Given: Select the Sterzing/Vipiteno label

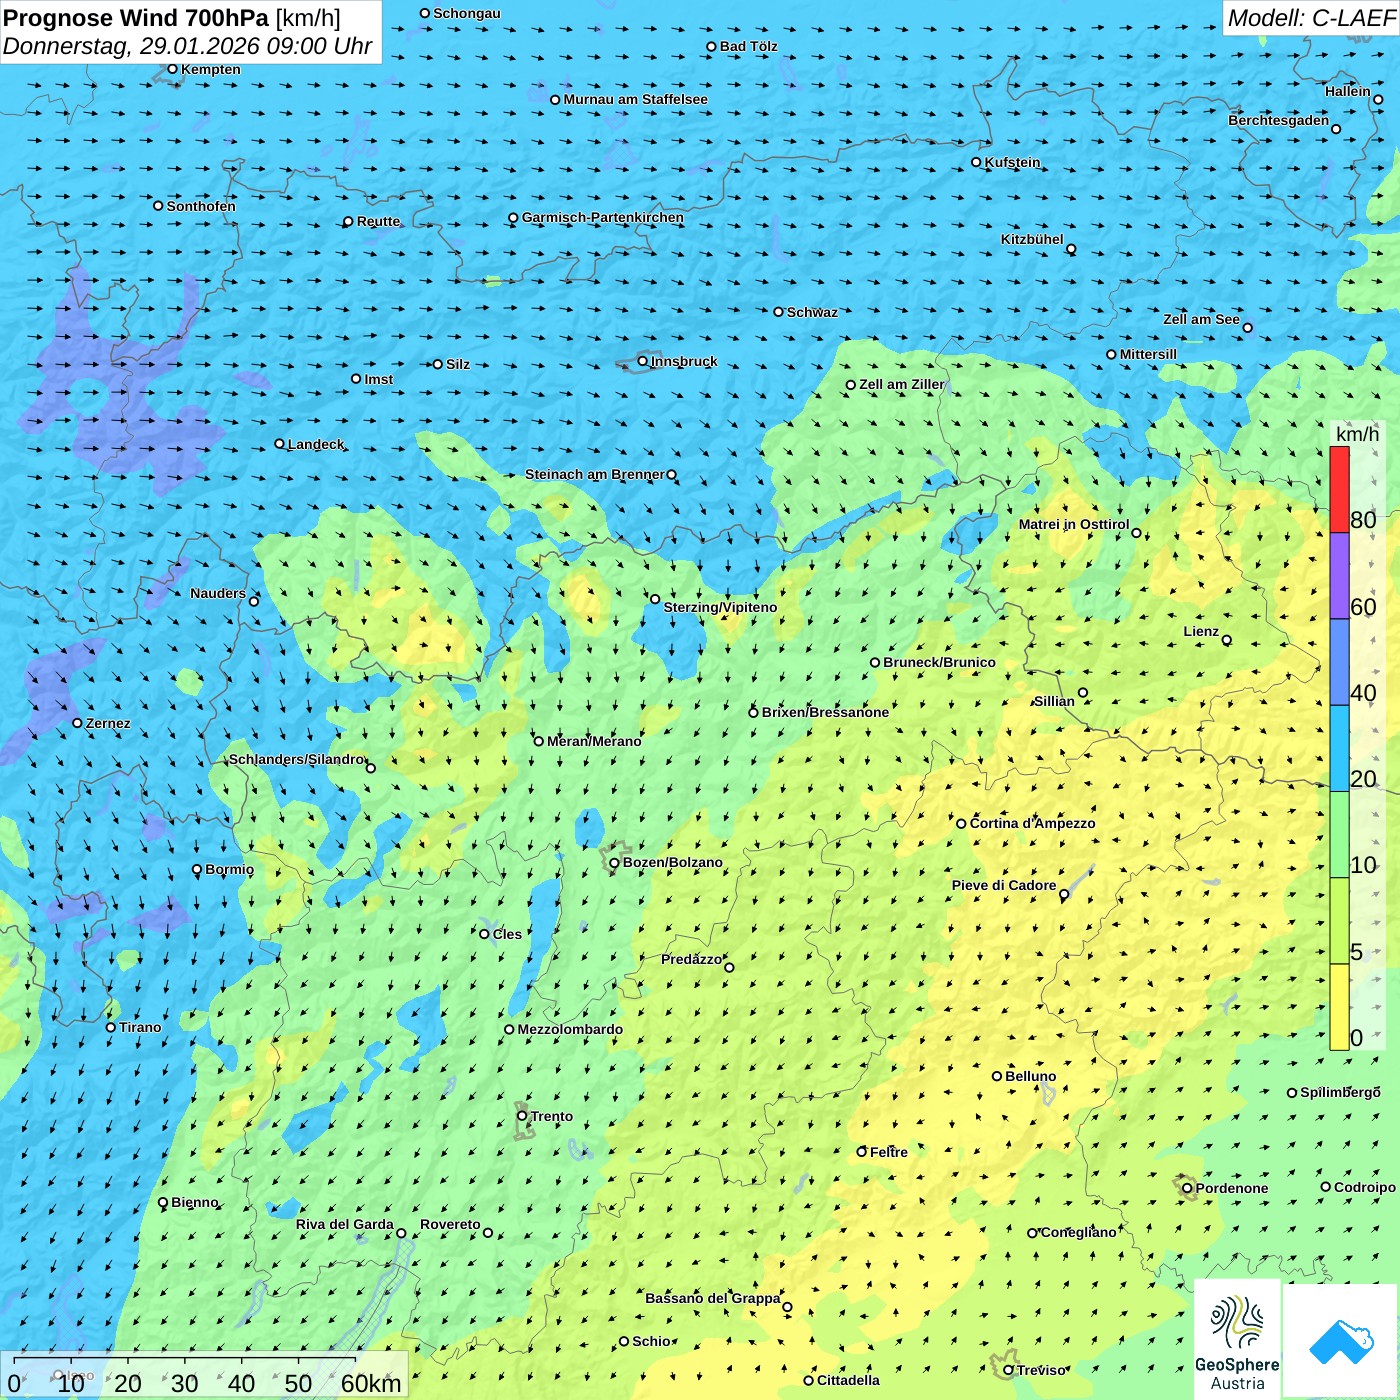Looking at the screenshot, I should (x=720, y=607).
